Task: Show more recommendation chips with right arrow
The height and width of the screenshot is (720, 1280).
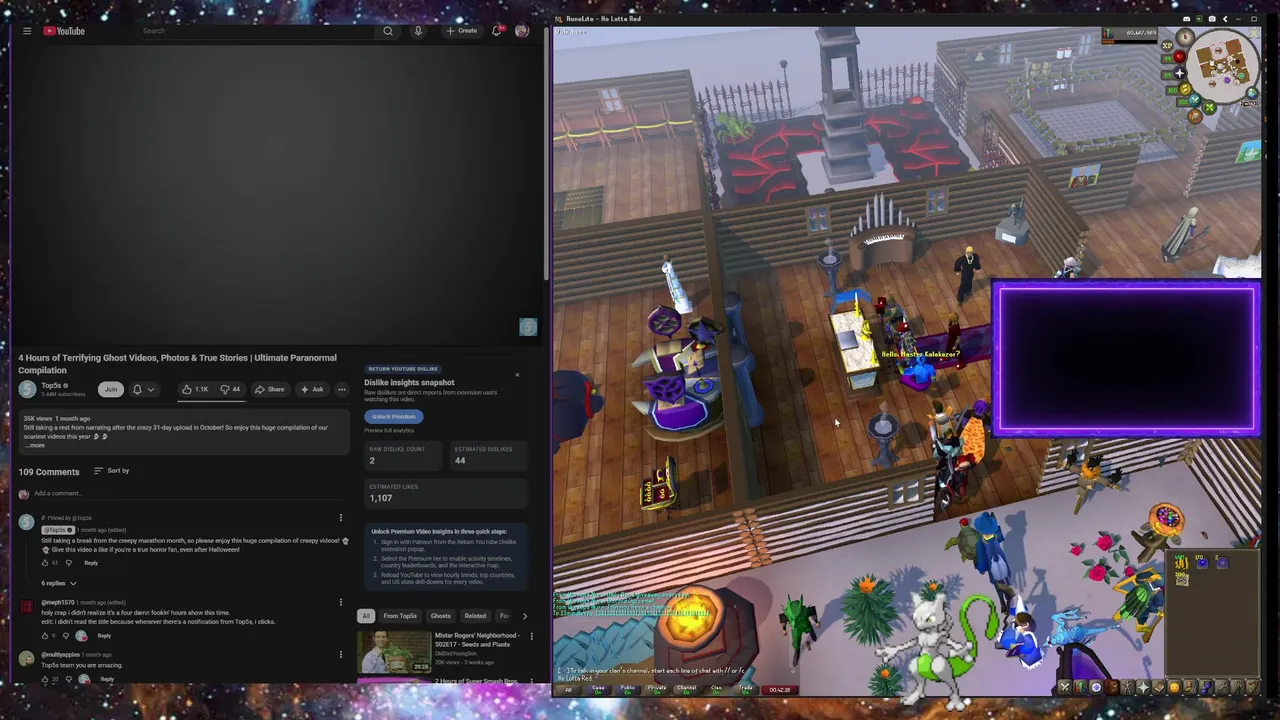Action: point(524,616)
